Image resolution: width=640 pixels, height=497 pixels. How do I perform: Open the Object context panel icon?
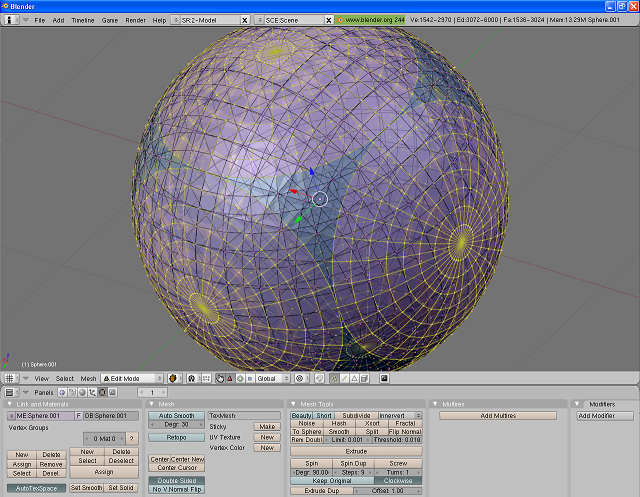click(92, 393)
